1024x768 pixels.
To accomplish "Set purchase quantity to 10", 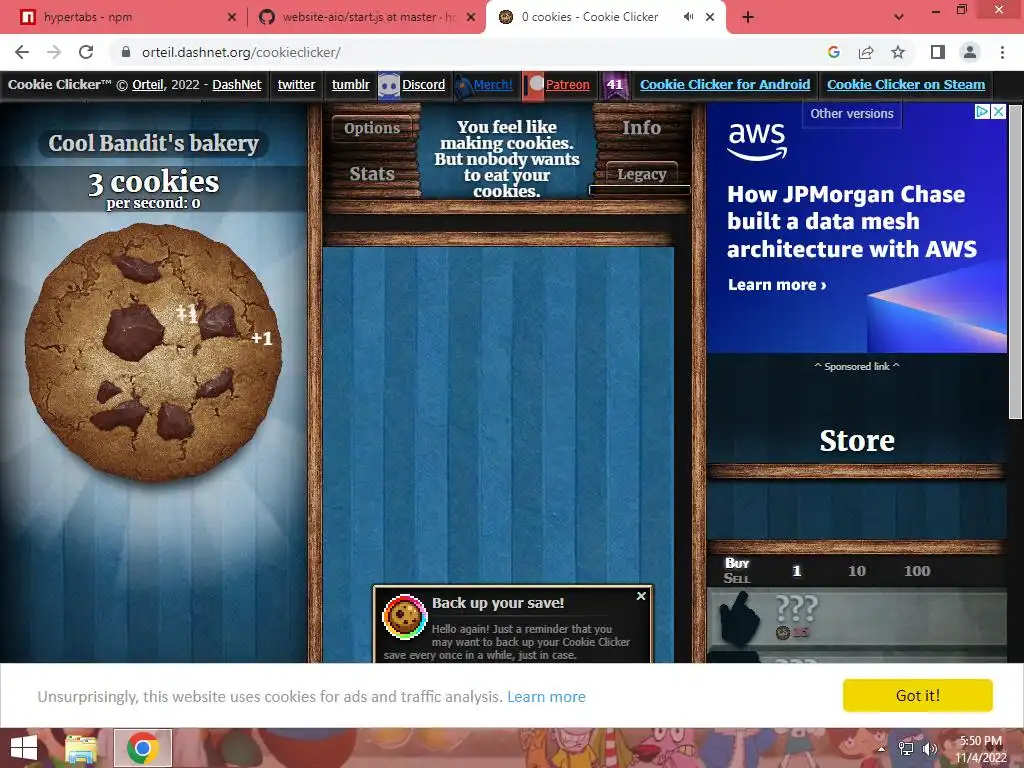I will click(857, 571).
